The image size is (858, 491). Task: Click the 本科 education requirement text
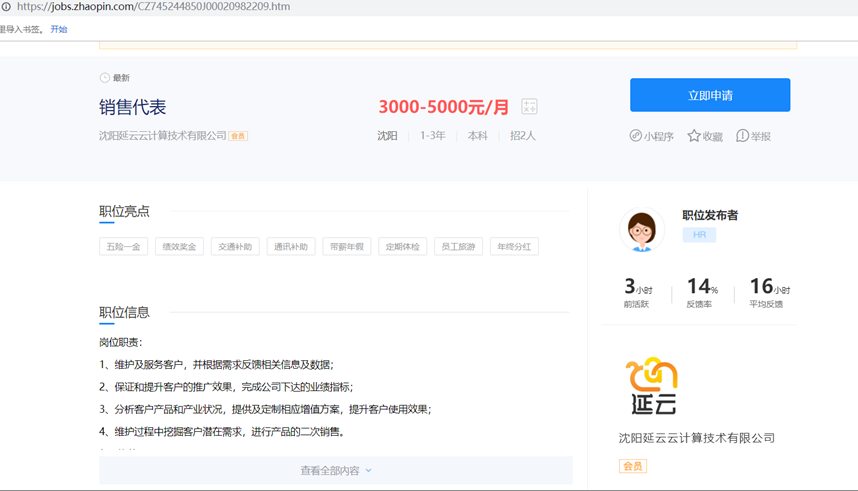tap(477, 136)
